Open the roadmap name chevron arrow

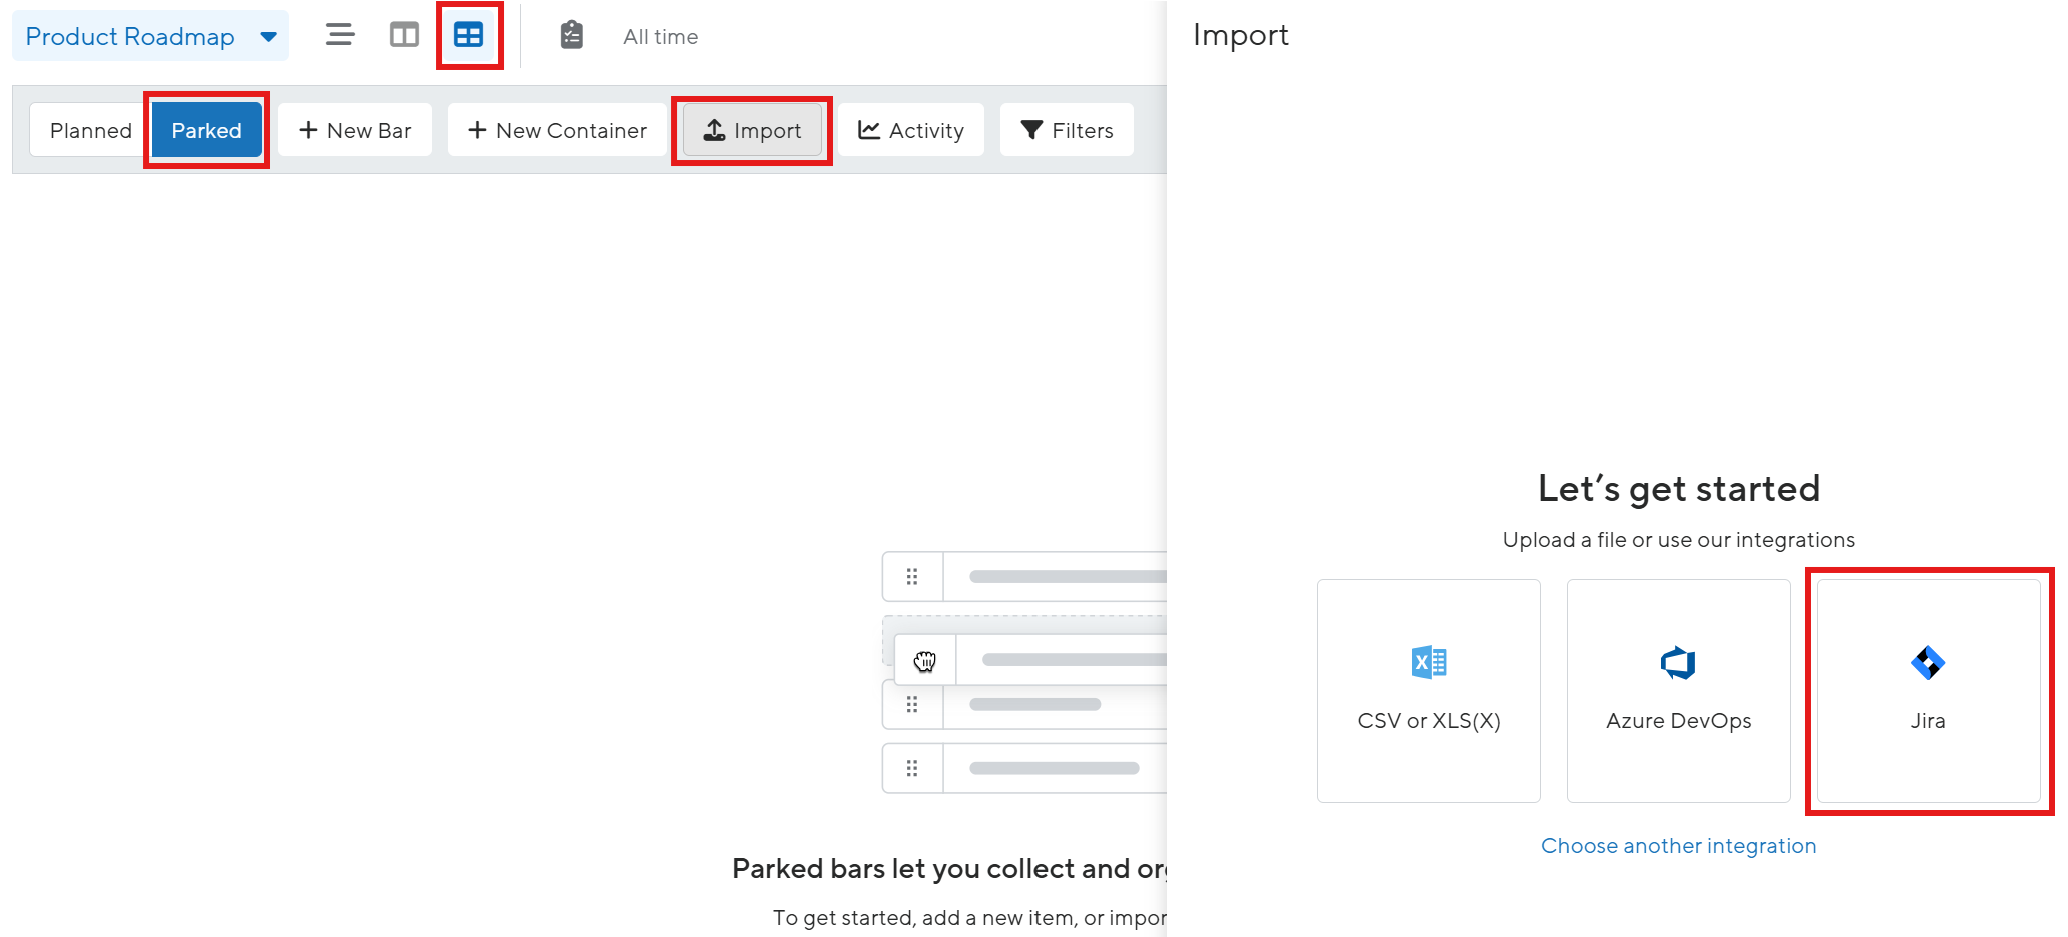[x=267, y=36]
